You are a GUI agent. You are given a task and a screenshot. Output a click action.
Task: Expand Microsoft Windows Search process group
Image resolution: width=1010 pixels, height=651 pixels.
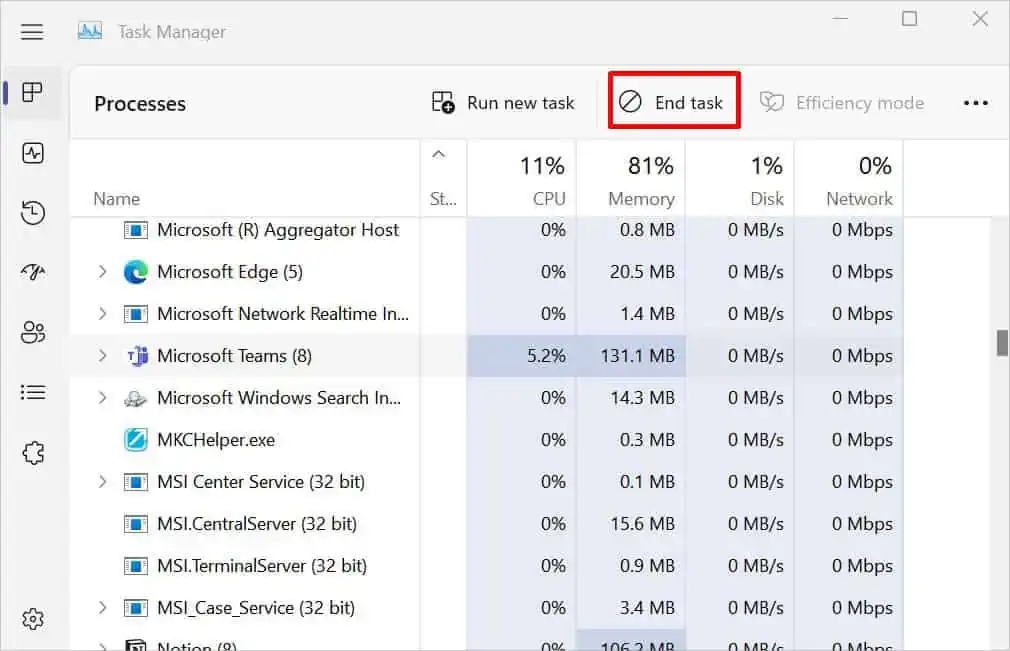click(x=102, y=398)
